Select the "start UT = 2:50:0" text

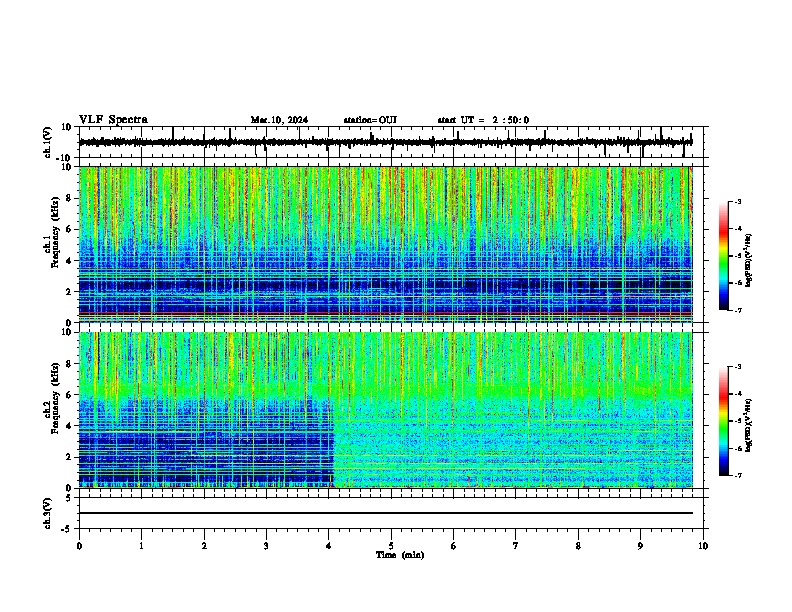click(483, 120)
